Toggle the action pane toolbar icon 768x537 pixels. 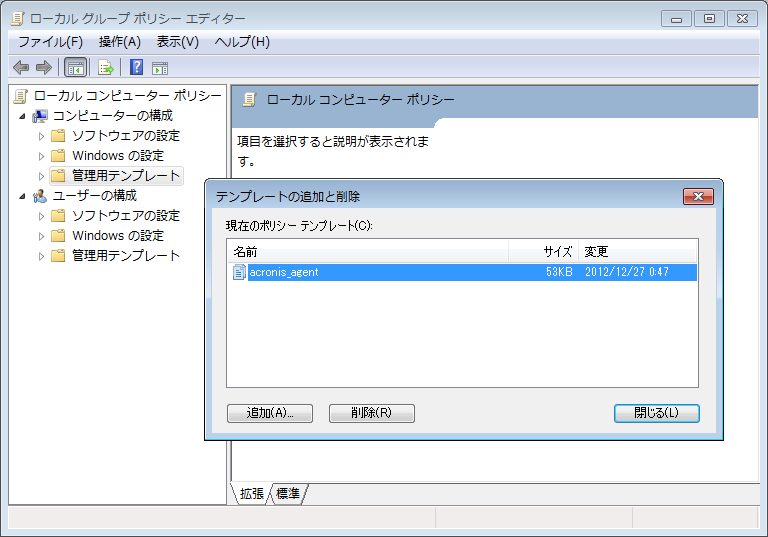pyautogui.click(x=160, y=68)
